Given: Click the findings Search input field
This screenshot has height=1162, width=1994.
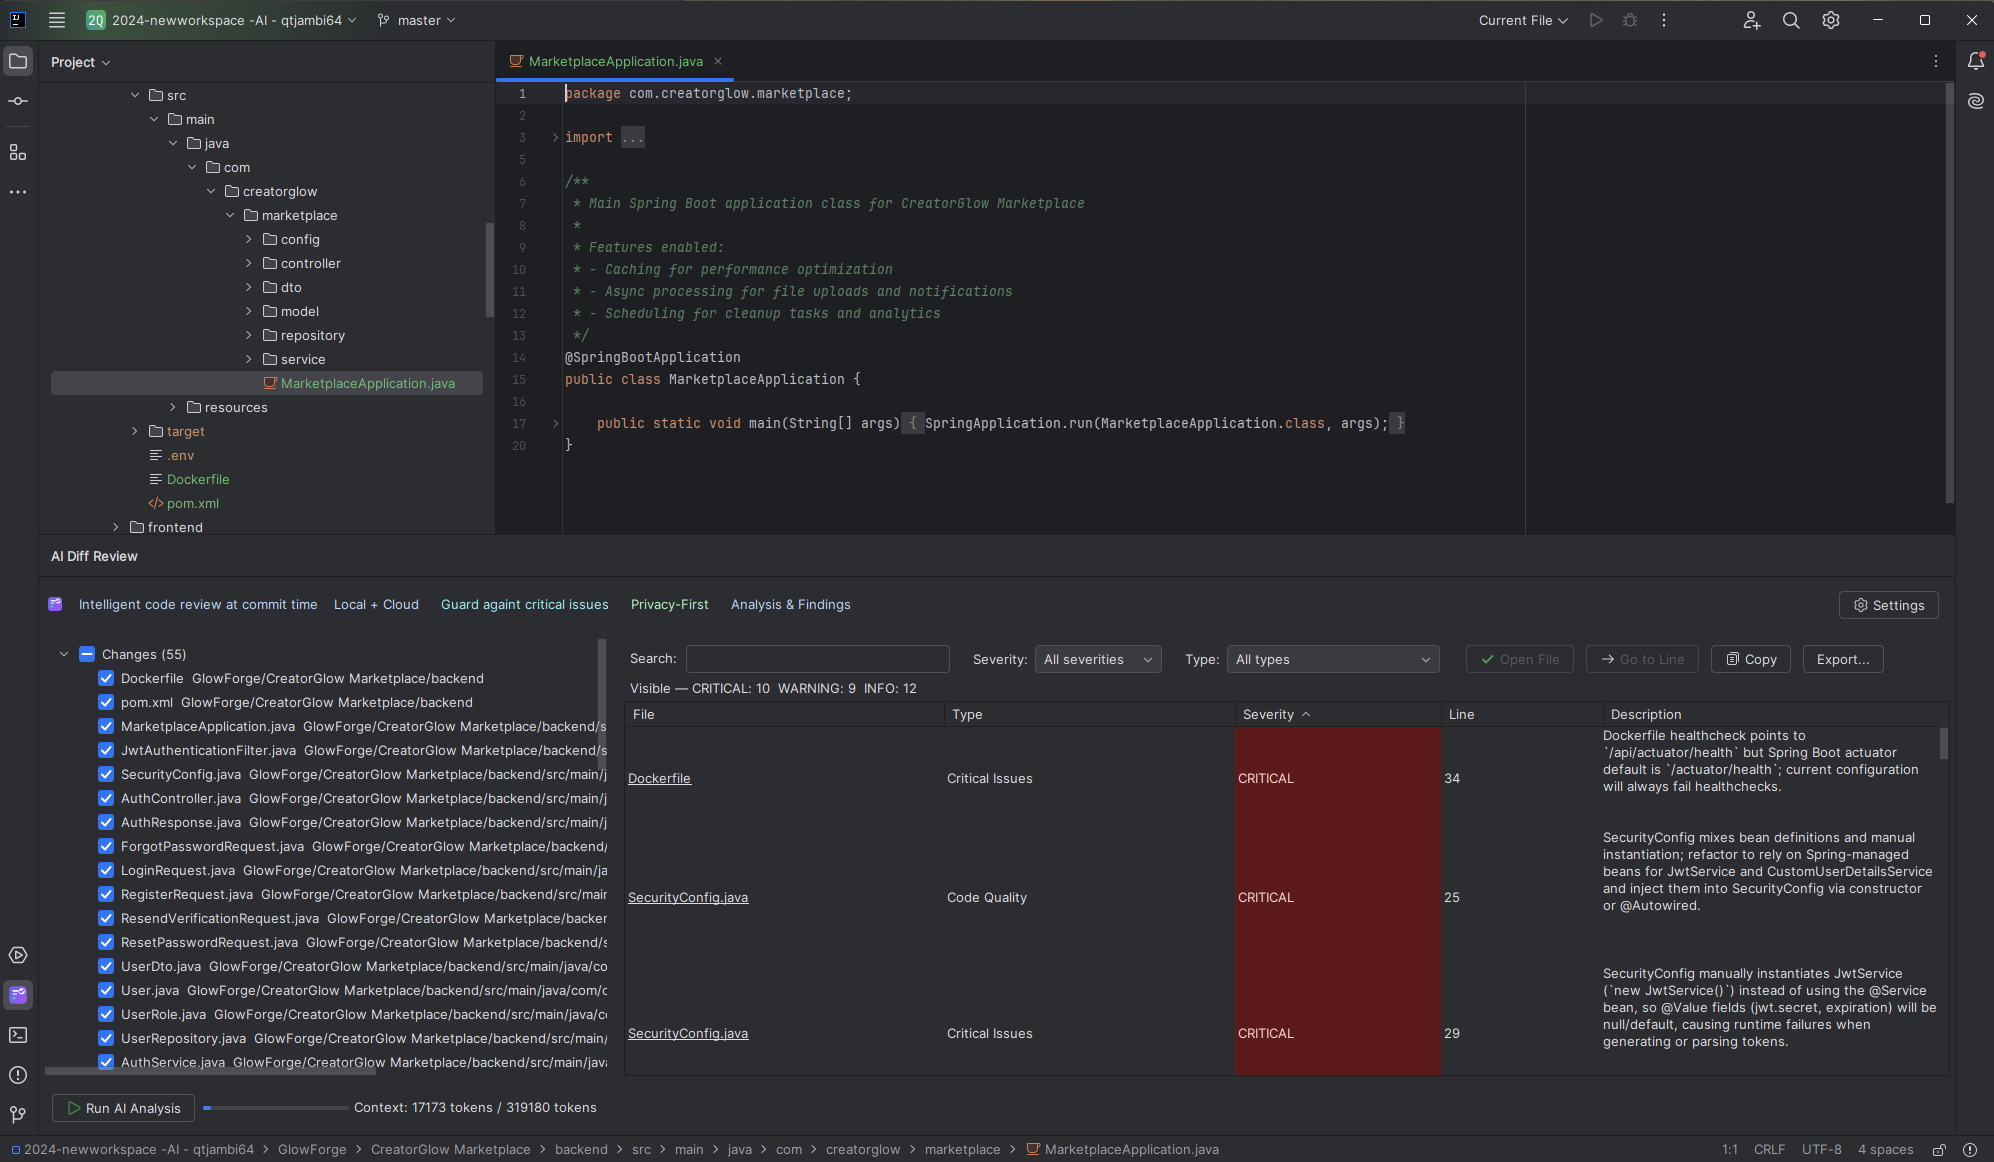Looking at the screenshot, I should [x=817, y=659].
